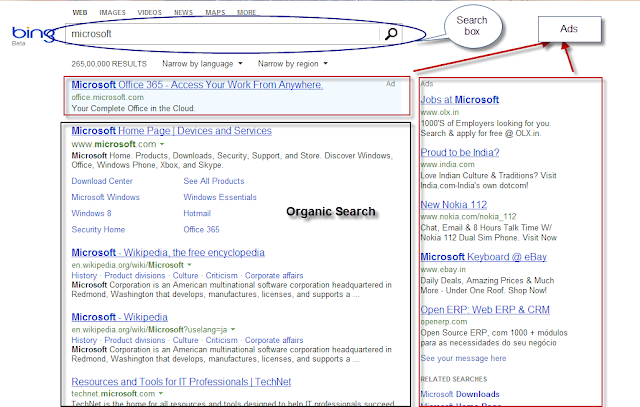This screenshot has height=407, width=640.
Task: Switch to the IMAGES tab
Action: click(112, 13)
